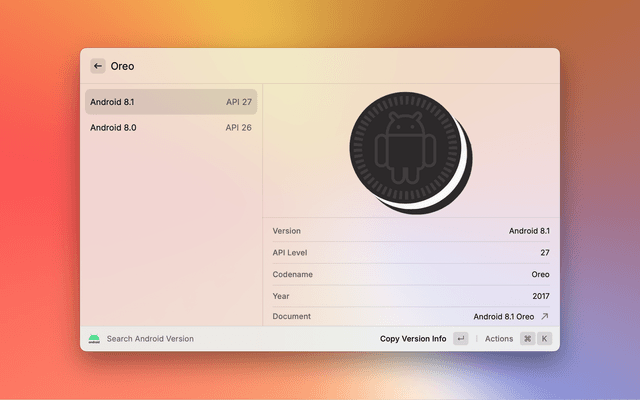Click the Codename row value Oreo

coord(540,274)
